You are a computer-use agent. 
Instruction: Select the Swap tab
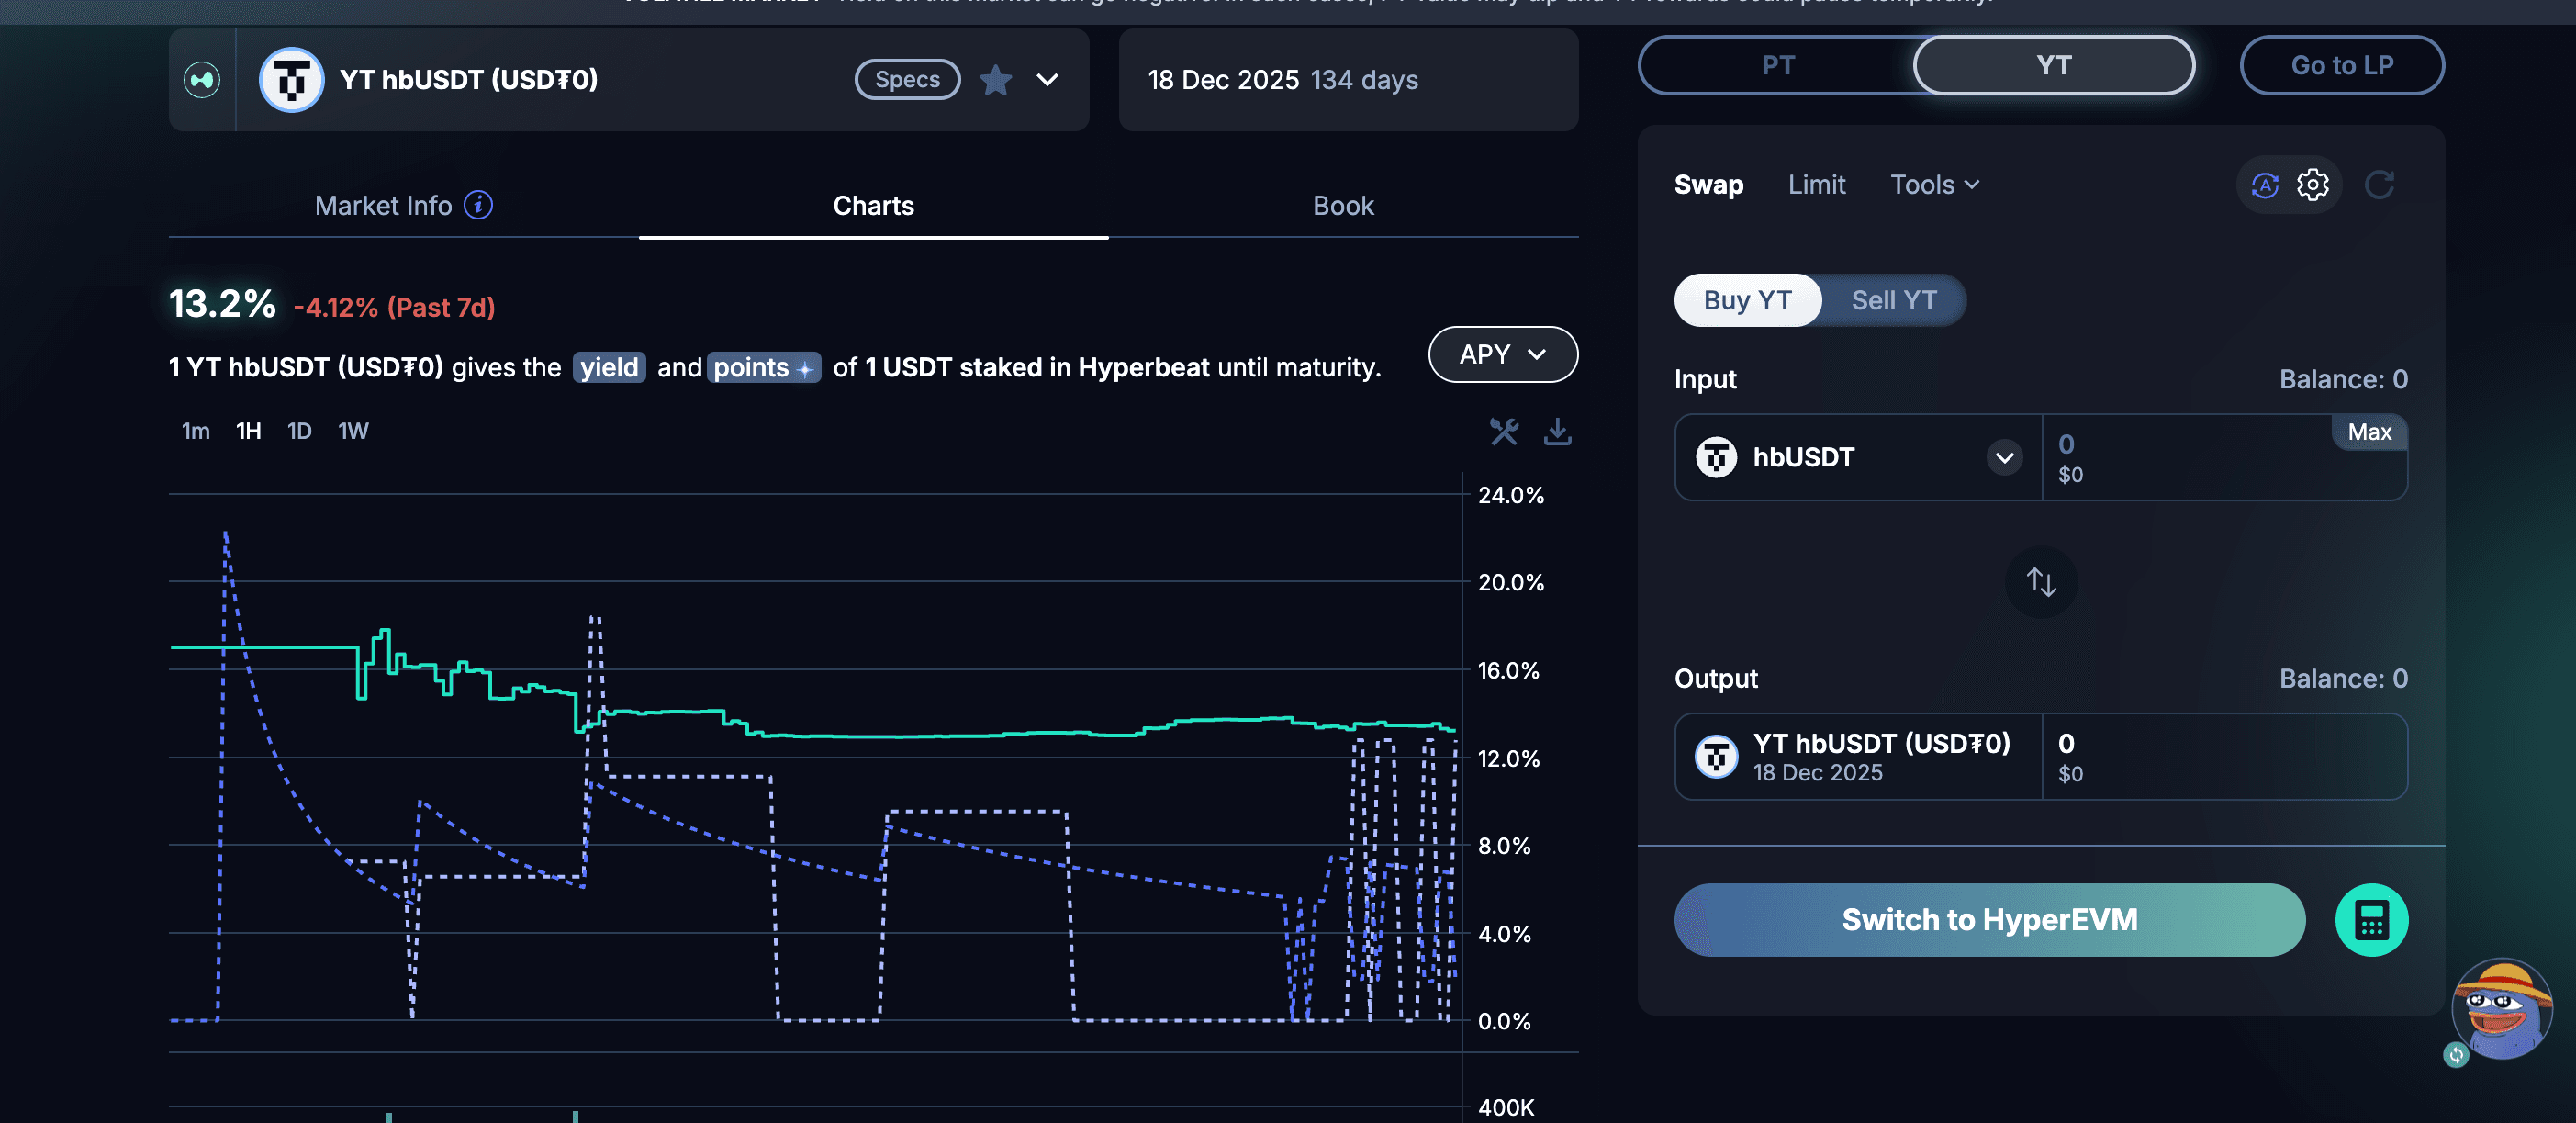(1708, 185)
